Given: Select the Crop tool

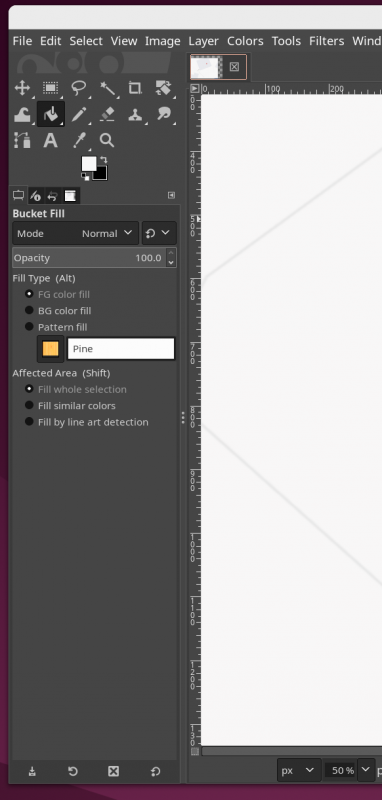Looking at the screenshot, I should click(x=135, y=88).
